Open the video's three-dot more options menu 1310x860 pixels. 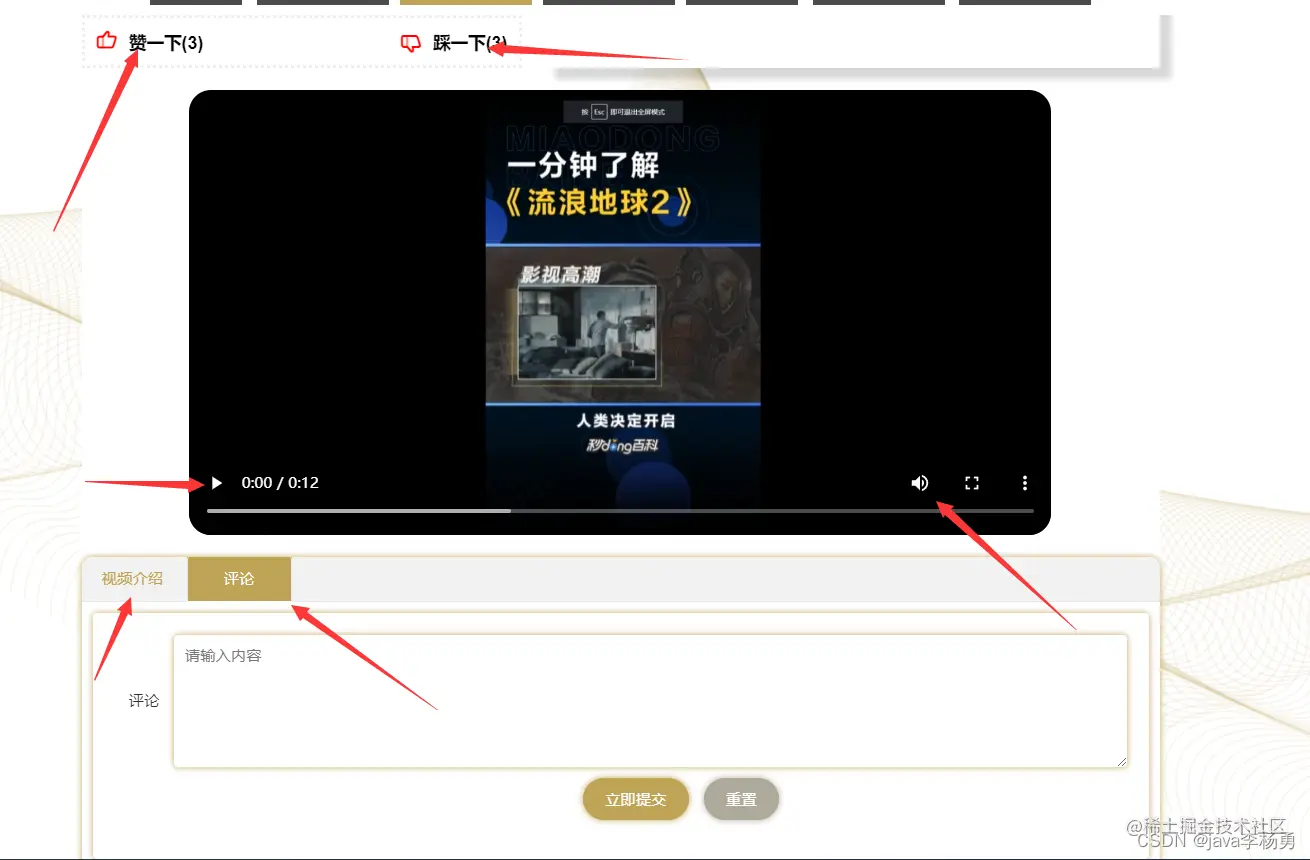pyautogui.click(x=1025, y=483)
